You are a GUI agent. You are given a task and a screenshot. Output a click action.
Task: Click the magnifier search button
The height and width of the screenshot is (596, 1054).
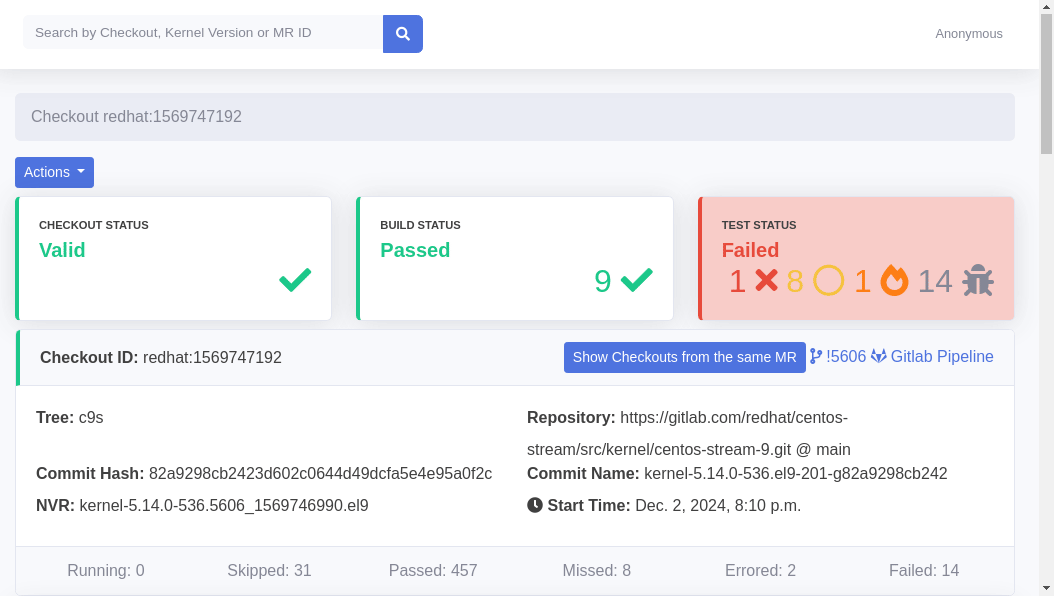pos(402,34)
